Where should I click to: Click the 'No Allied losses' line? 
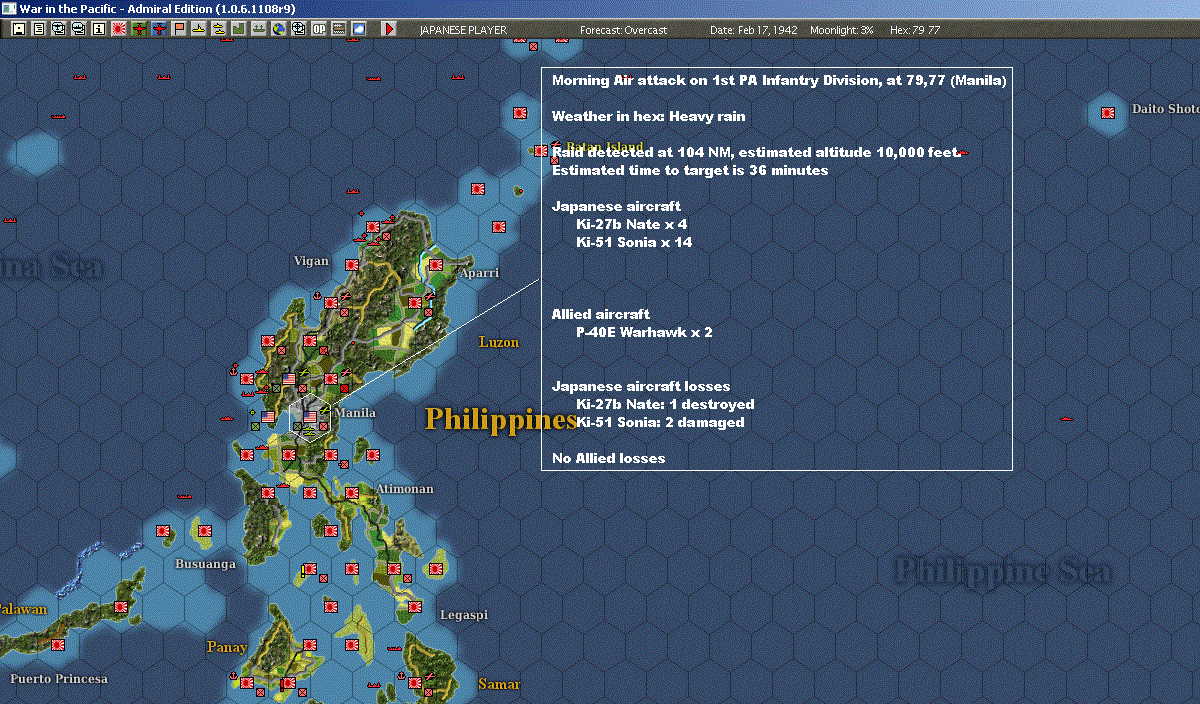pos(608,458)
